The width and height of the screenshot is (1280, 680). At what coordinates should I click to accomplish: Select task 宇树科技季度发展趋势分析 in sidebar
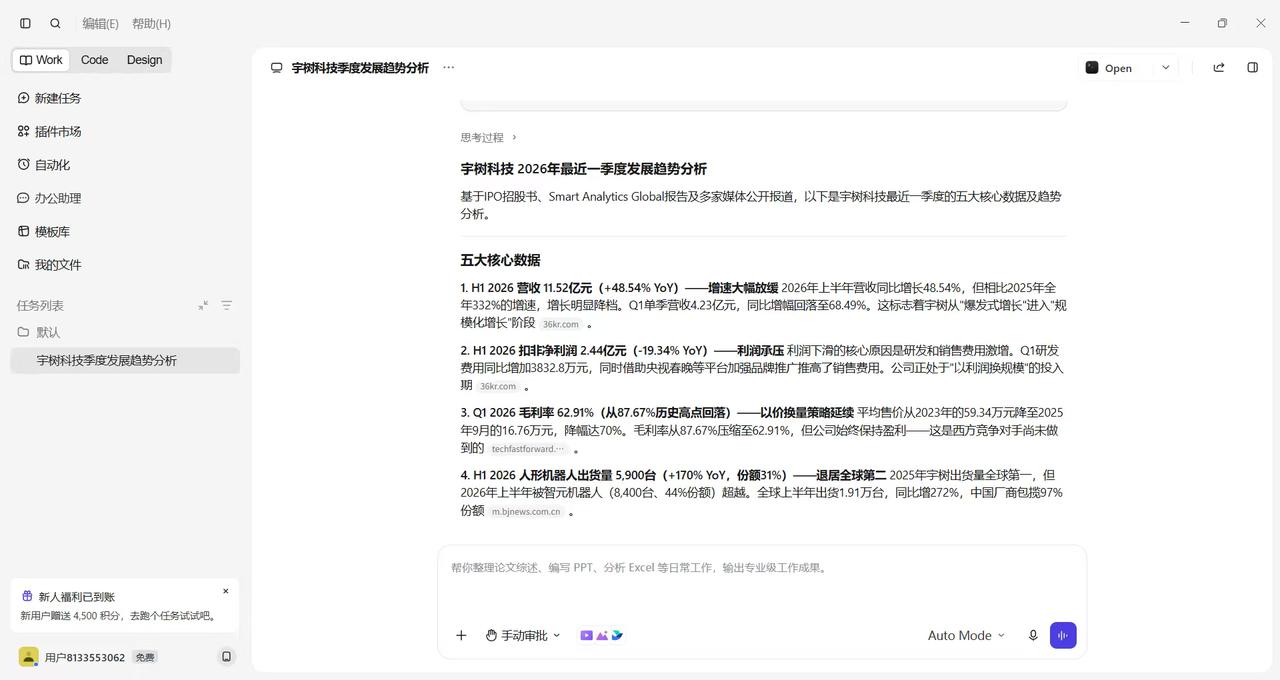click(x=125, y=360)
